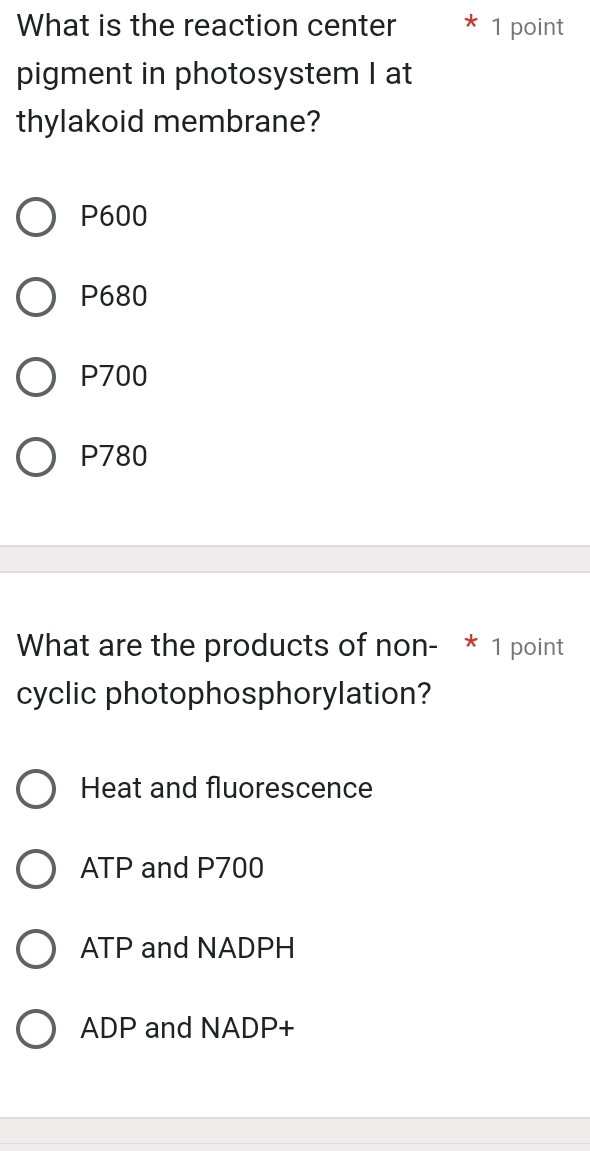This screenshot has height=1151, width=590.
Task: Select the P780 radio button
Action: [35, 457]
